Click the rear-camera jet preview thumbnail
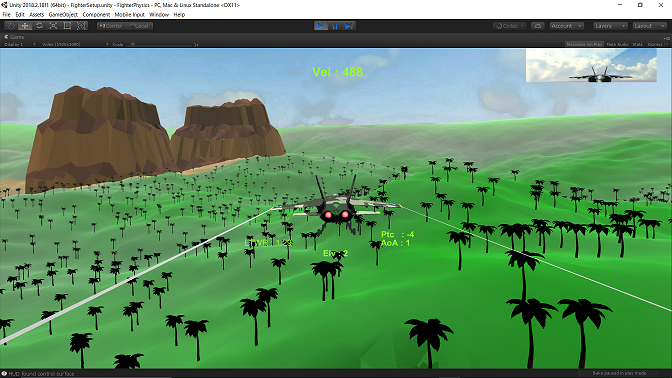672x378 pixels. tap(591, 65)
